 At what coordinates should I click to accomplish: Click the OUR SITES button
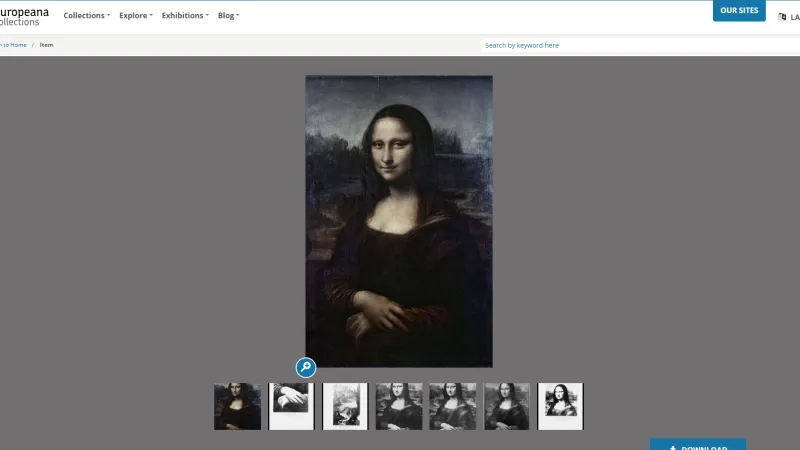[739, 10]
